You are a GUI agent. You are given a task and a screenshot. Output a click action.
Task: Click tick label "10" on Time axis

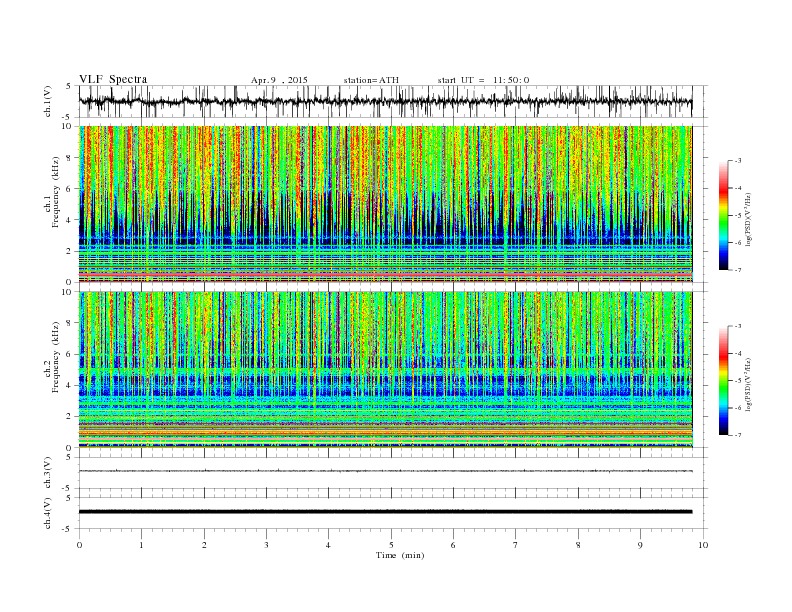703,545
